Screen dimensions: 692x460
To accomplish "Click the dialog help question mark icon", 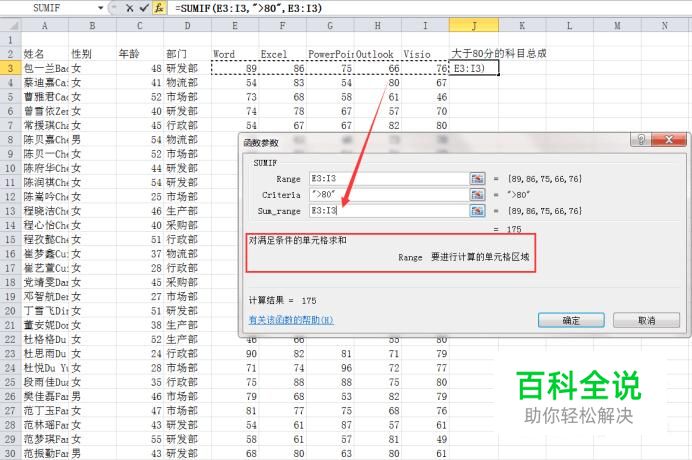I will point(641,140).
